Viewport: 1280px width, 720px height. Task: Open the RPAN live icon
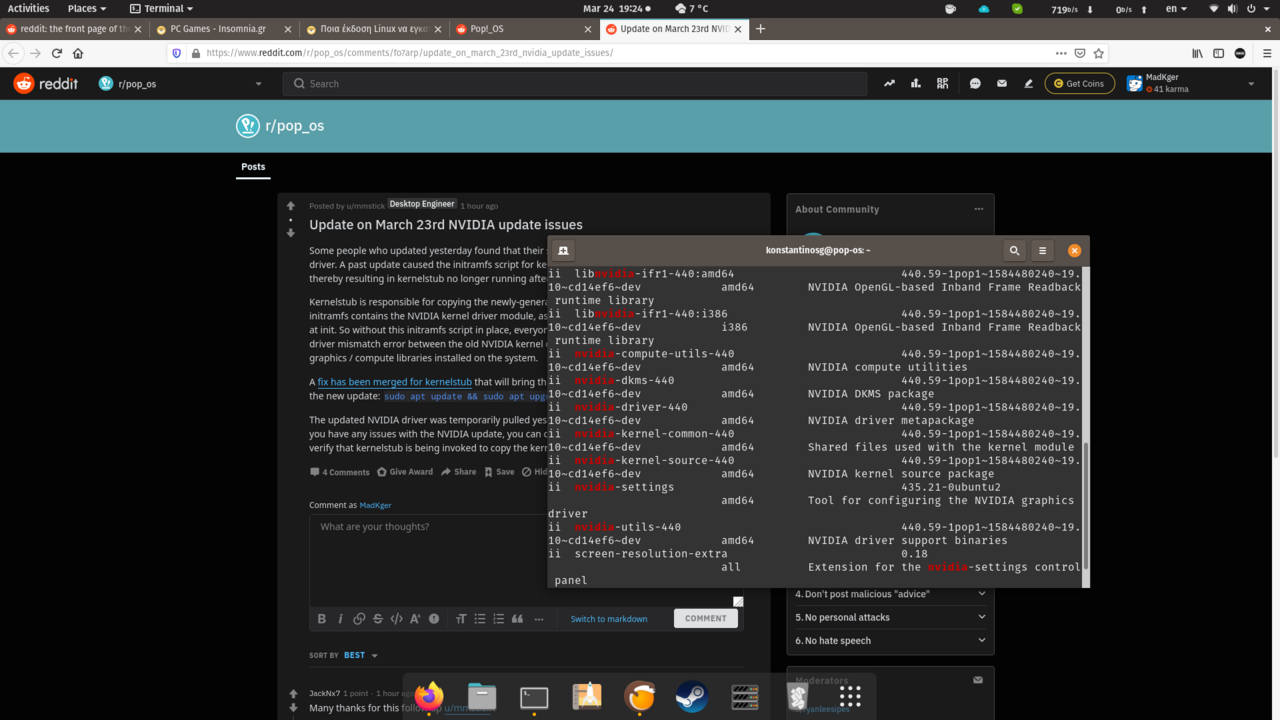[942, 84]
